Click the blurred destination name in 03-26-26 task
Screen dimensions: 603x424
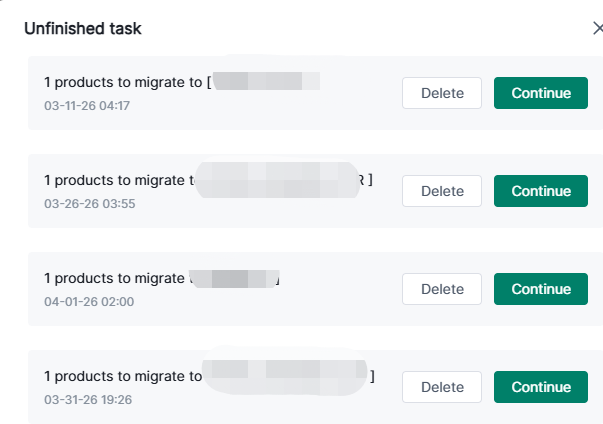pos(278,180)
